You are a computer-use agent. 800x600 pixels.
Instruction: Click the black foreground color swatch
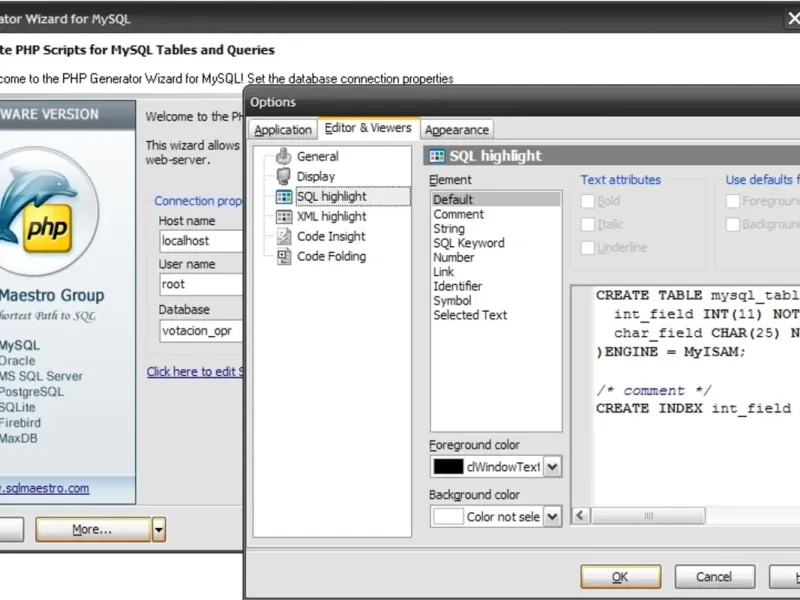pyautogui.click(x=448, y=466)
